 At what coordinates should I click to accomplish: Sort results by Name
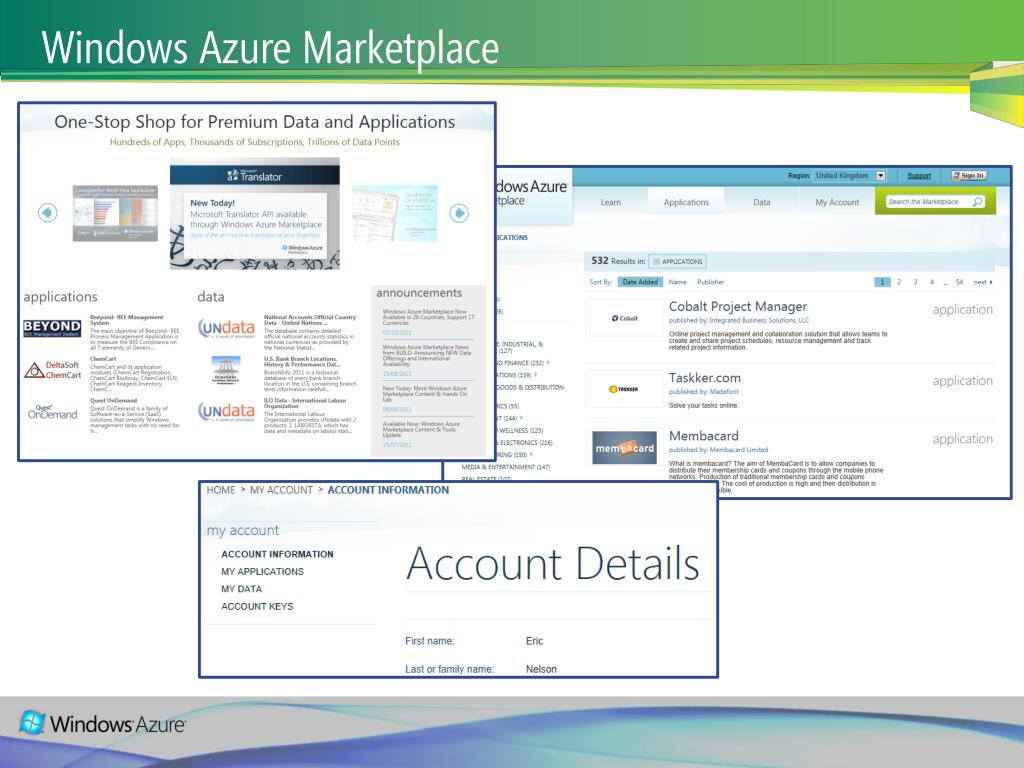coord(677,282)
